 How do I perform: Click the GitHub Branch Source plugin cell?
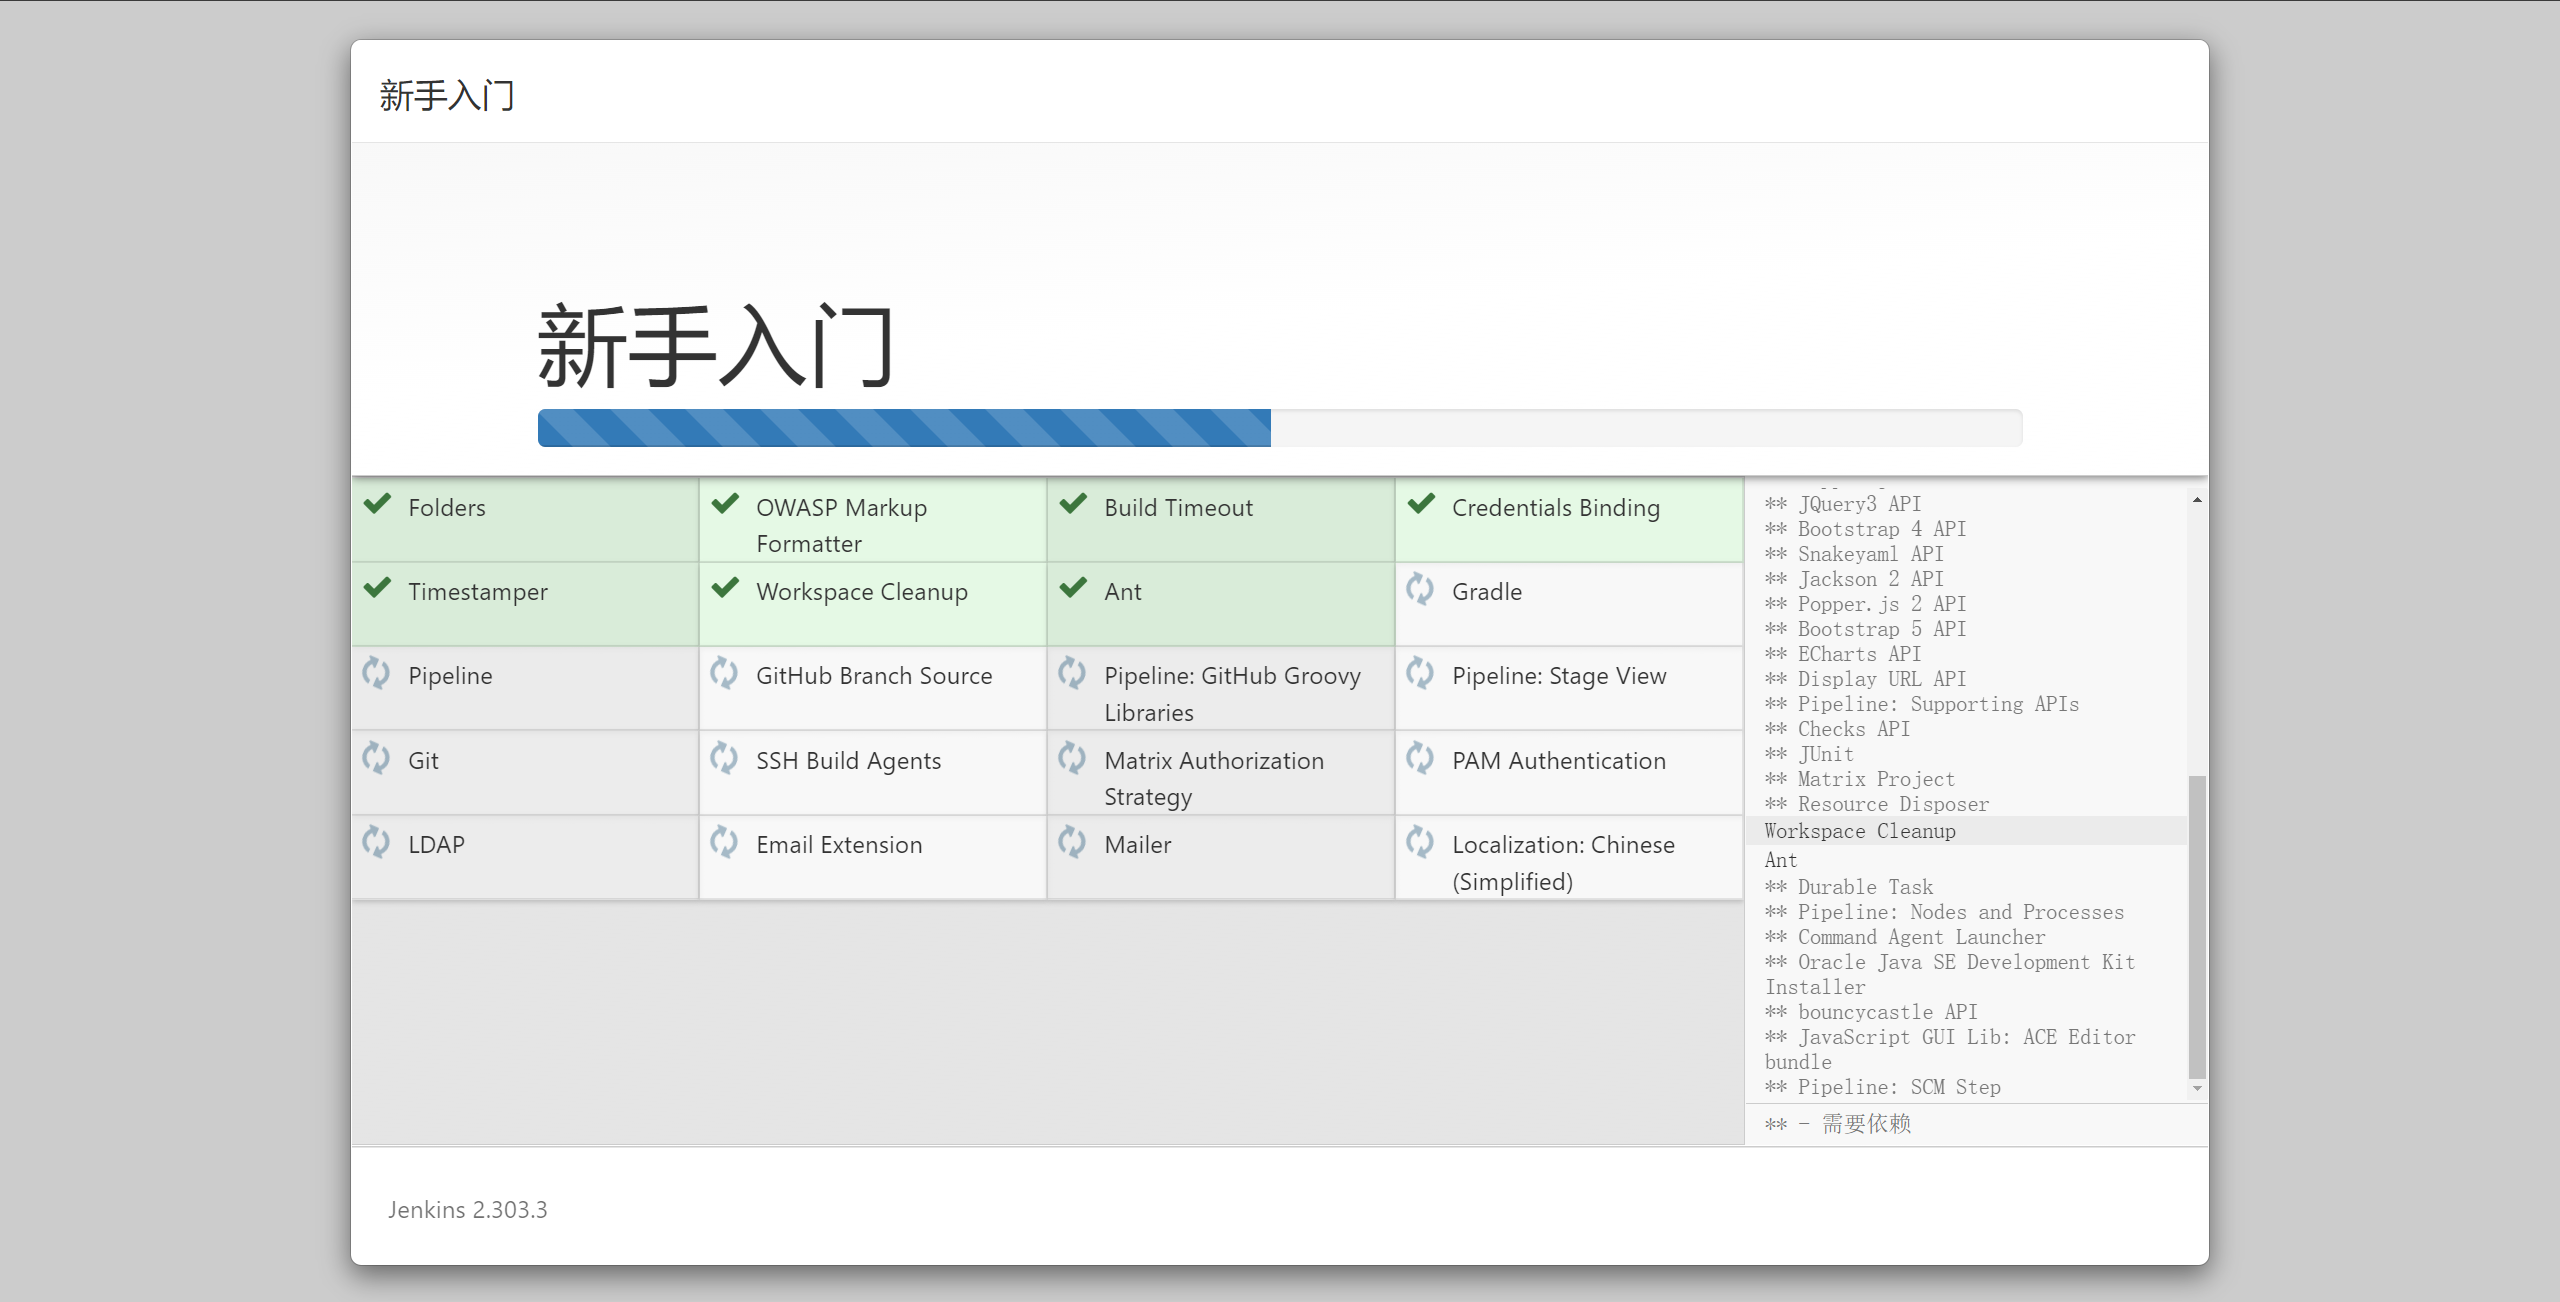click(x=873, y=688)
